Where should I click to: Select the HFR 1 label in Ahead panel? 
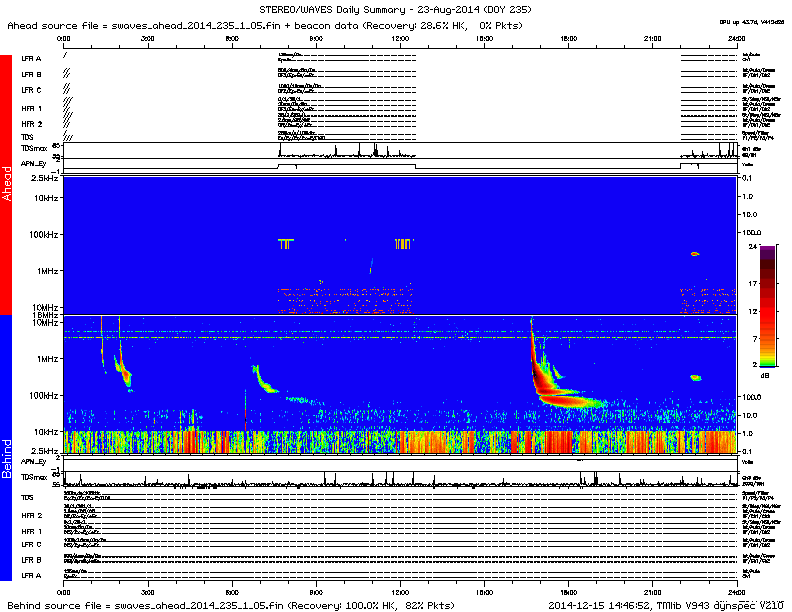click(32, 108)
